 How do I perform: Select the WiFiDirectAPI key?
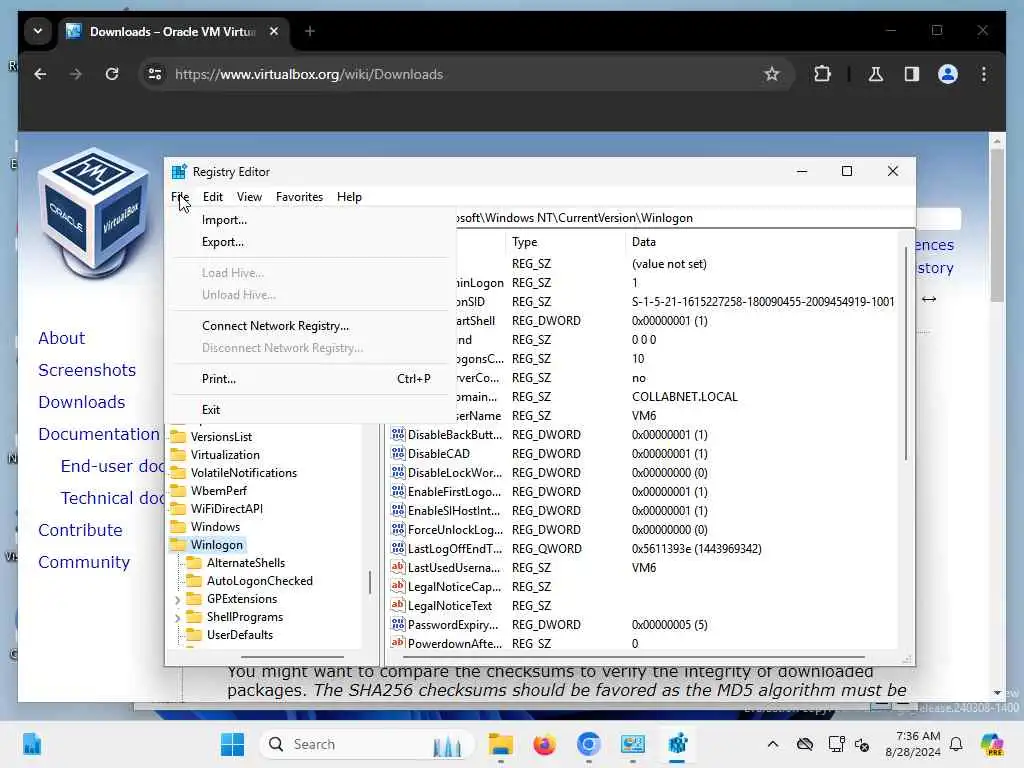click(x=227, y=509)
